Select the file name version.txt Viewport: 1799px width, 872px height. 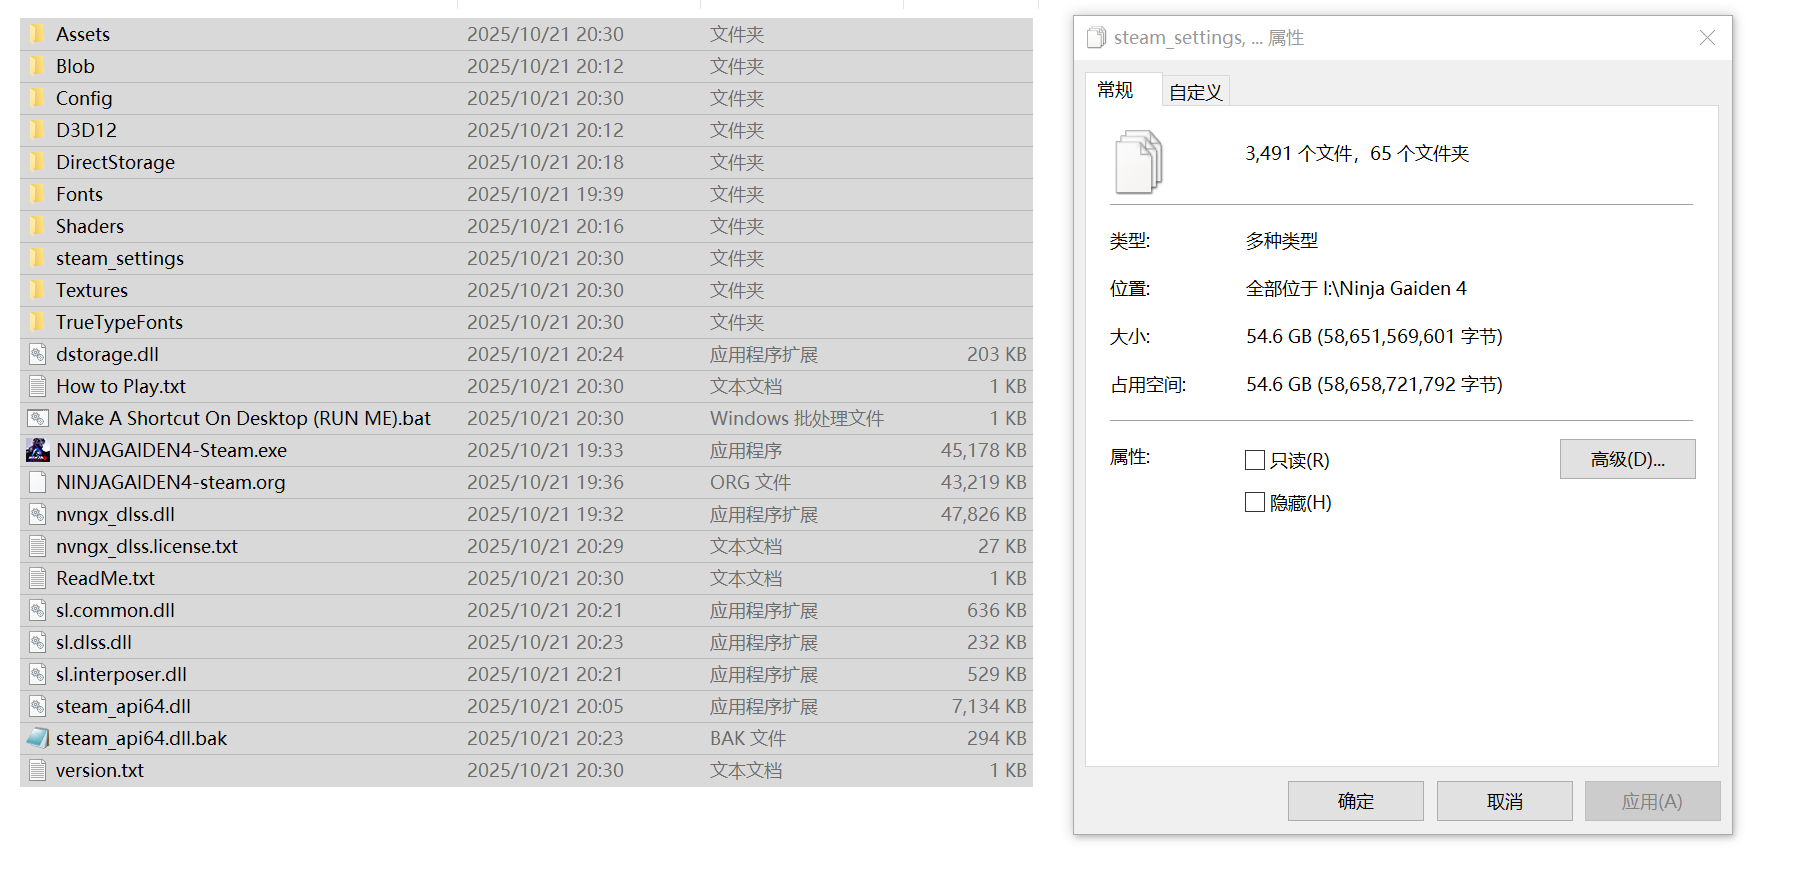tap(100, 770)
